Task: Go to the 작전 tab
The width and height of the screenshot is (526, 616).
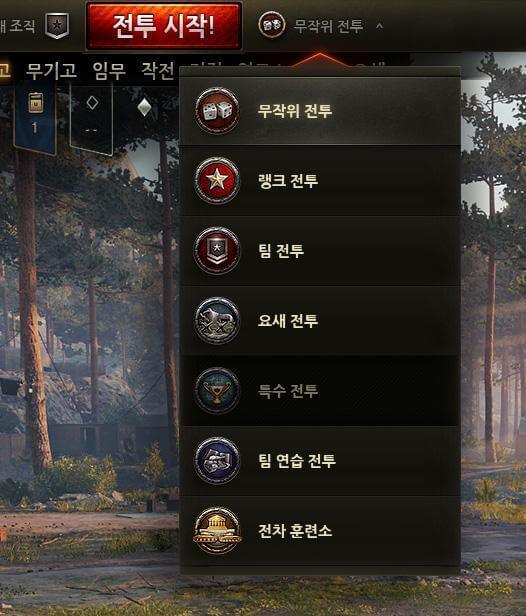Action: (x=158, y=71)
